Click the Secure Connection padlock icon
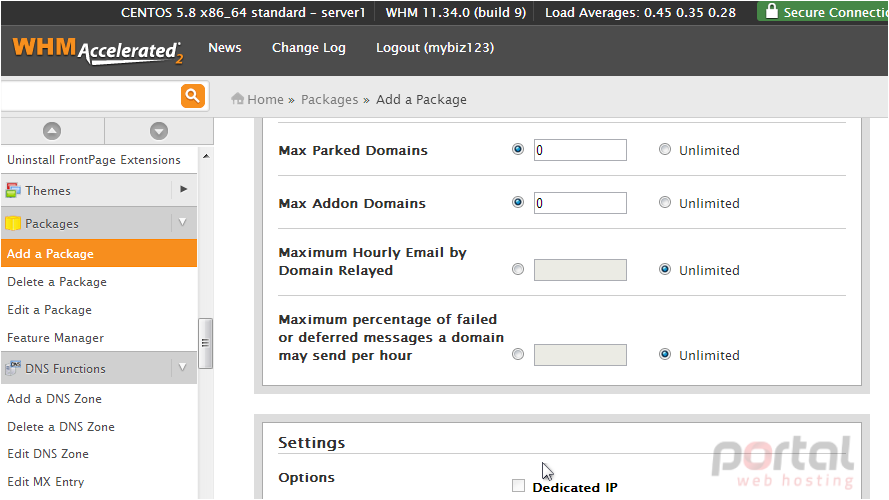 [x=771, y=11]
